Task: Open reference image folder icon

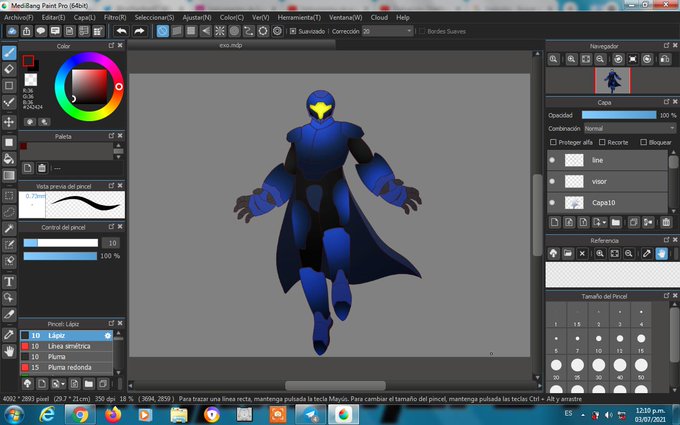Action: (x=568, y=254)
